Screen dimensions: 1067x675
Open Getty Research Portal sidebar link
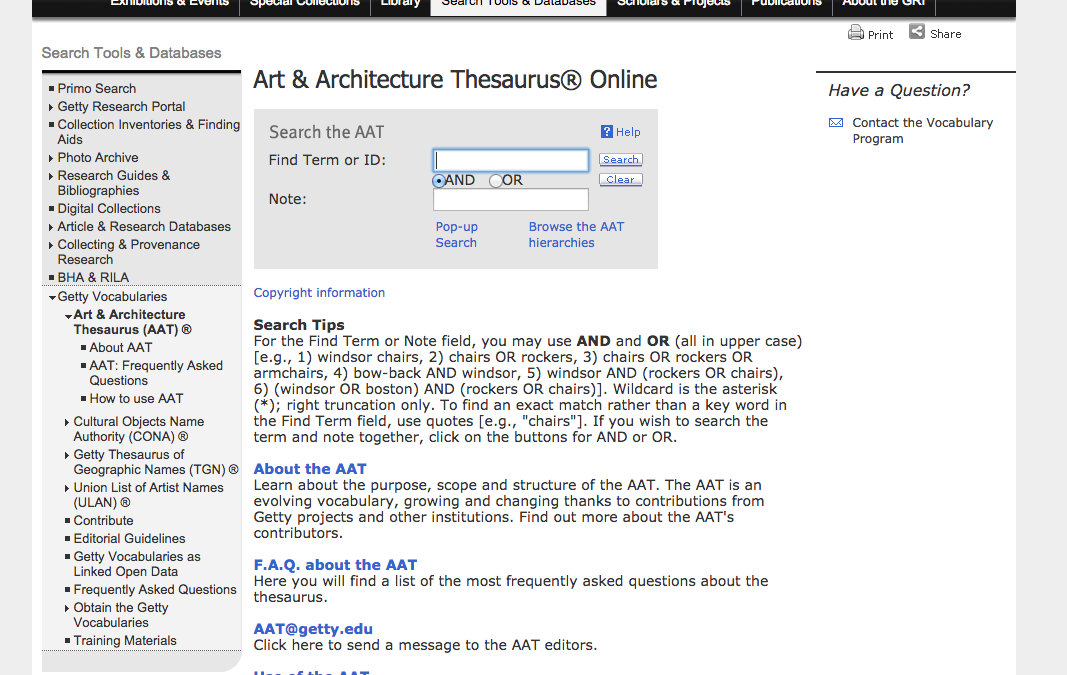pyautogui.click(x=121, y=107)
